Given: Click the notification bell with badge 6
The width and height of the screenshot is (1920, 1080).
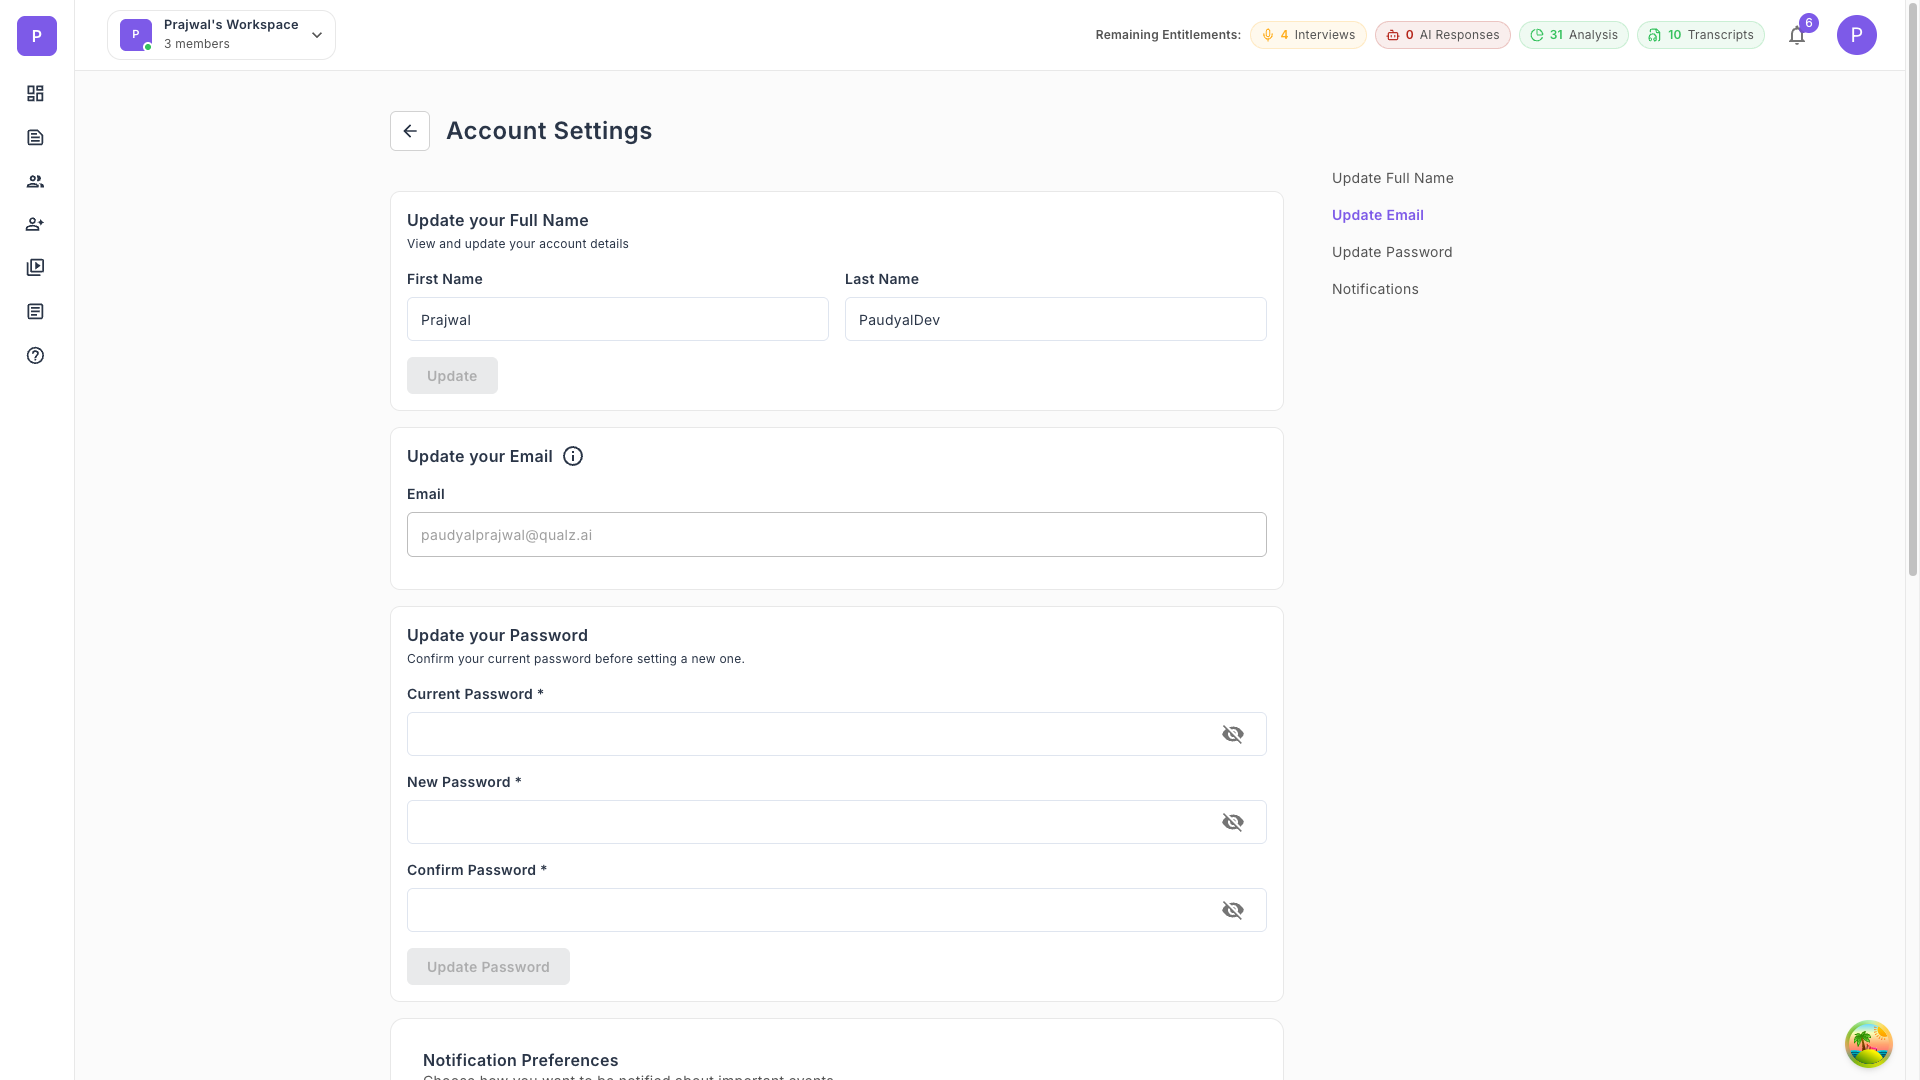Looking at the screenshot, I should [x=1797, y=35].
